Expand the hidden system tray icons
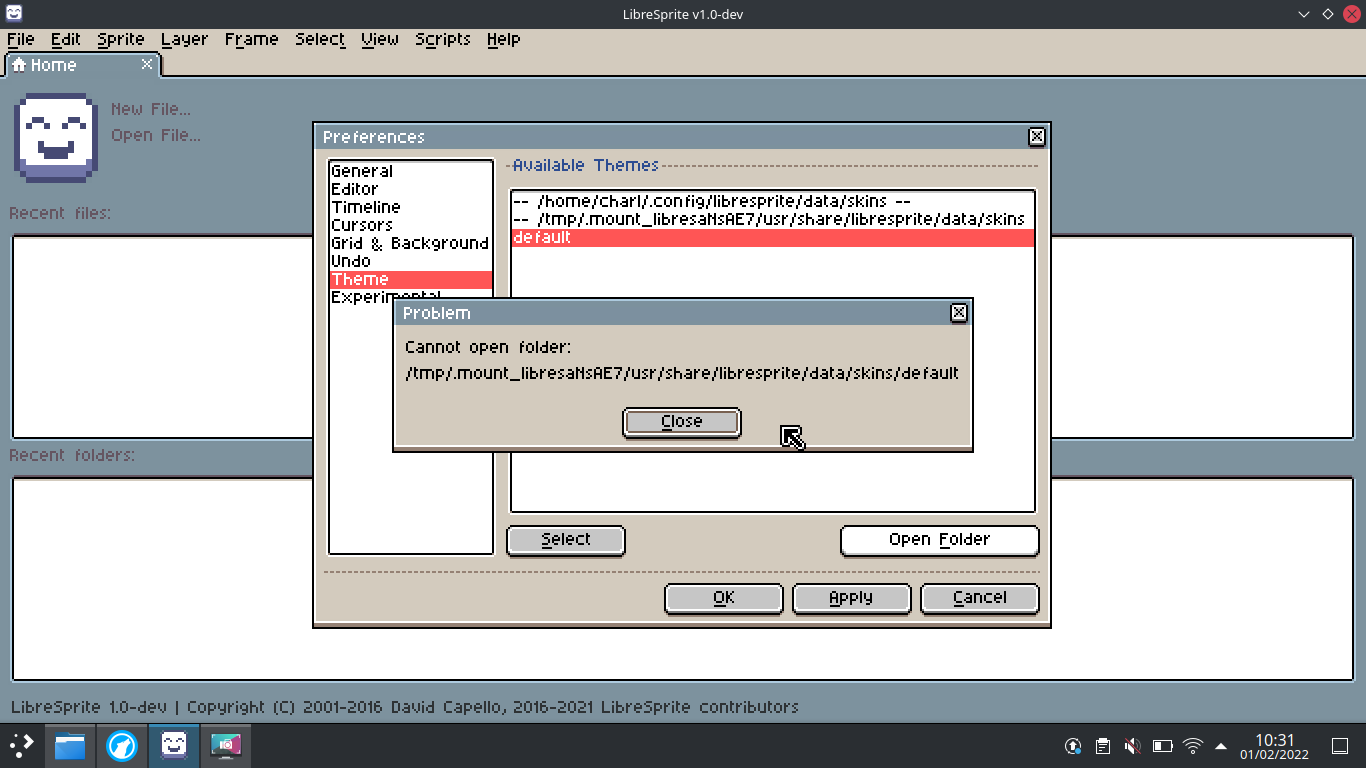Image resolution: width=1366 pixels, height=768 pixels. (x=1221, y=745)
